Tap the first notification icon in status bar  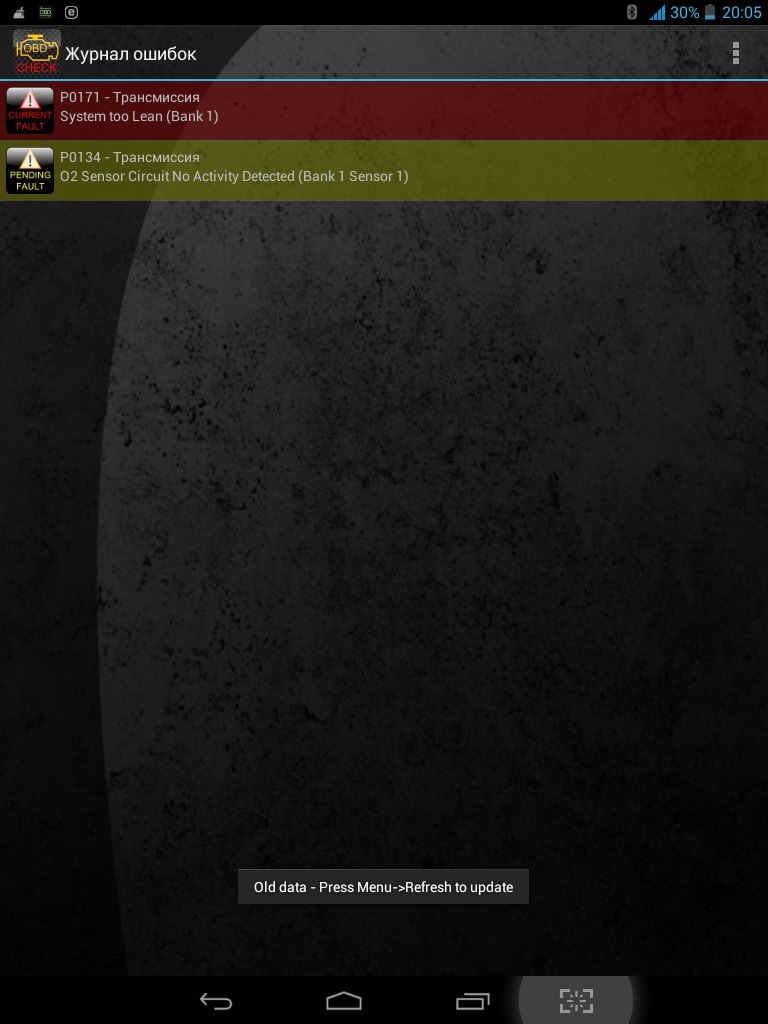point(19,12)
